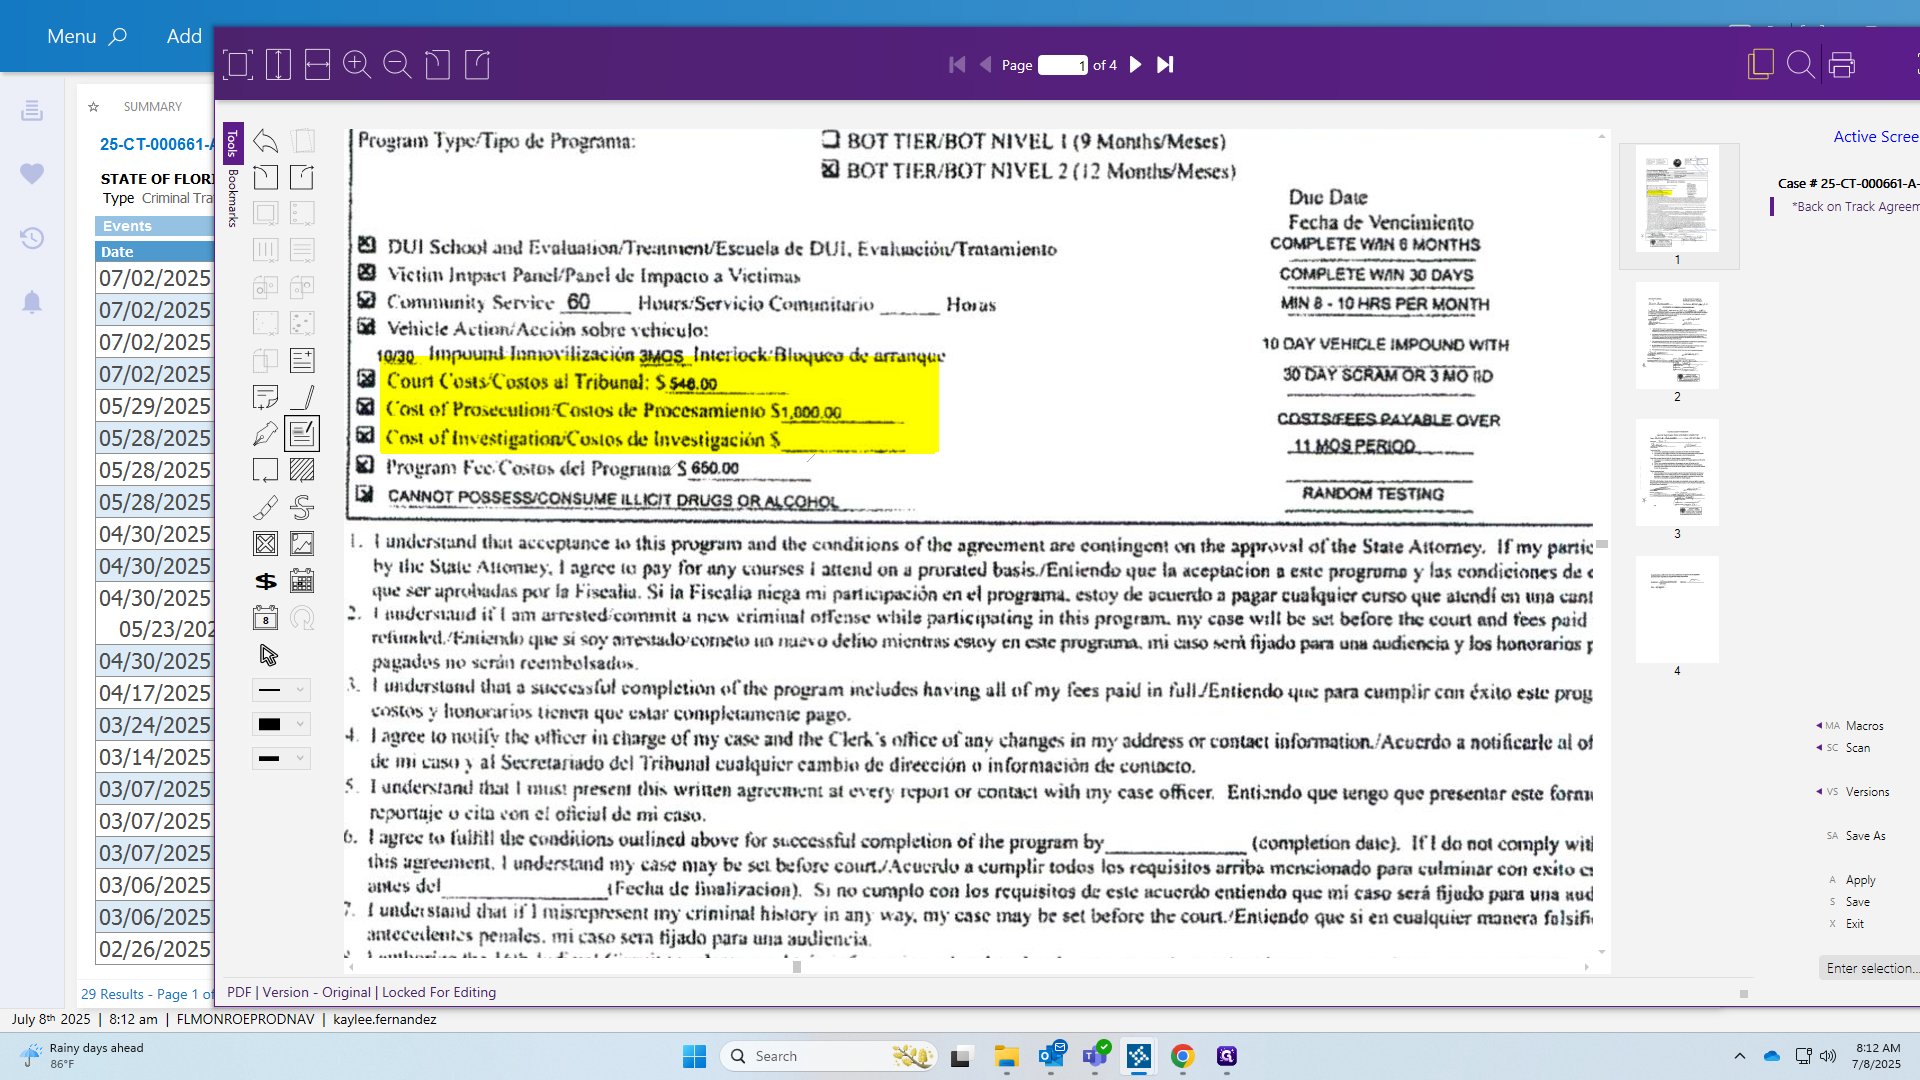Zoom in on the document
This screenshot has height=1080, width=1920.
tap(357, 65)
